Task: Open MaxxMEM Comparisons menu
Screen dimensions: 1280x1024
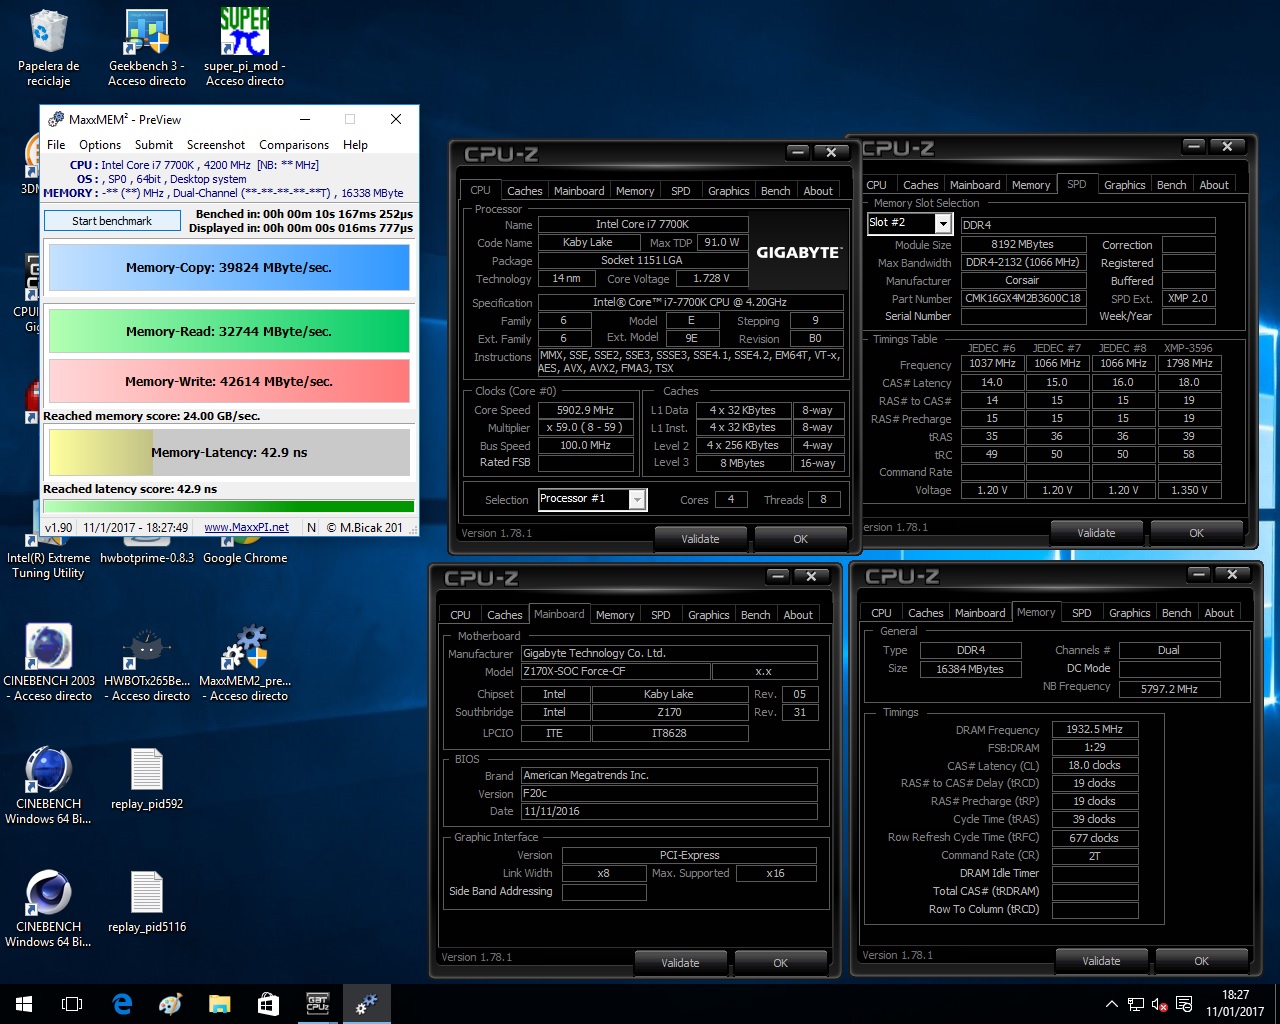Action: [294, 144]
